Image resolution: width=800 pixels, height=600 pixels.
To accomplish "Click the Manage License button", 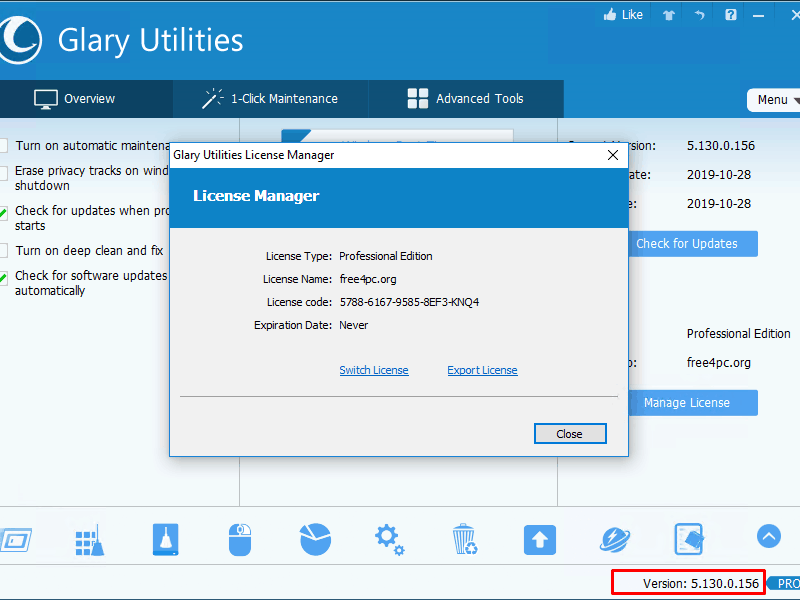I will point(693,403).
